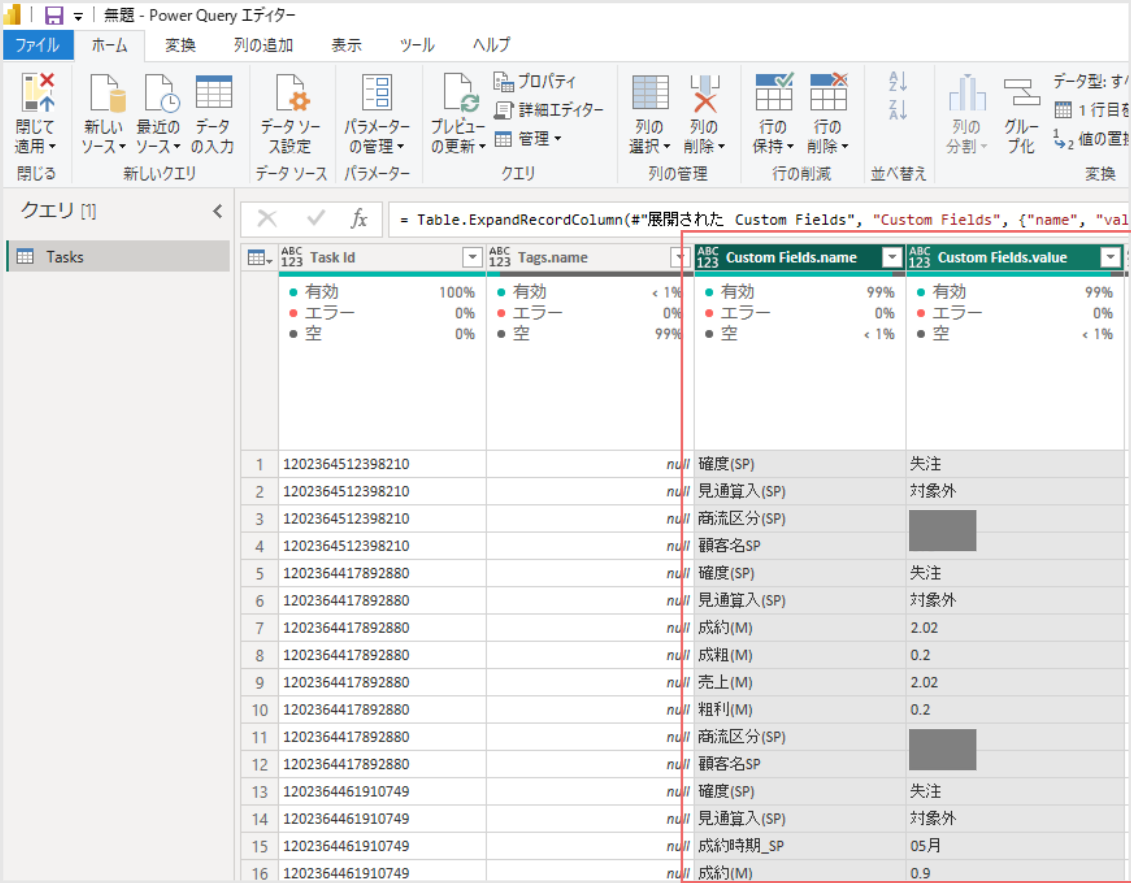Open query Properties (プロパティ)

(x=534, y=82)
